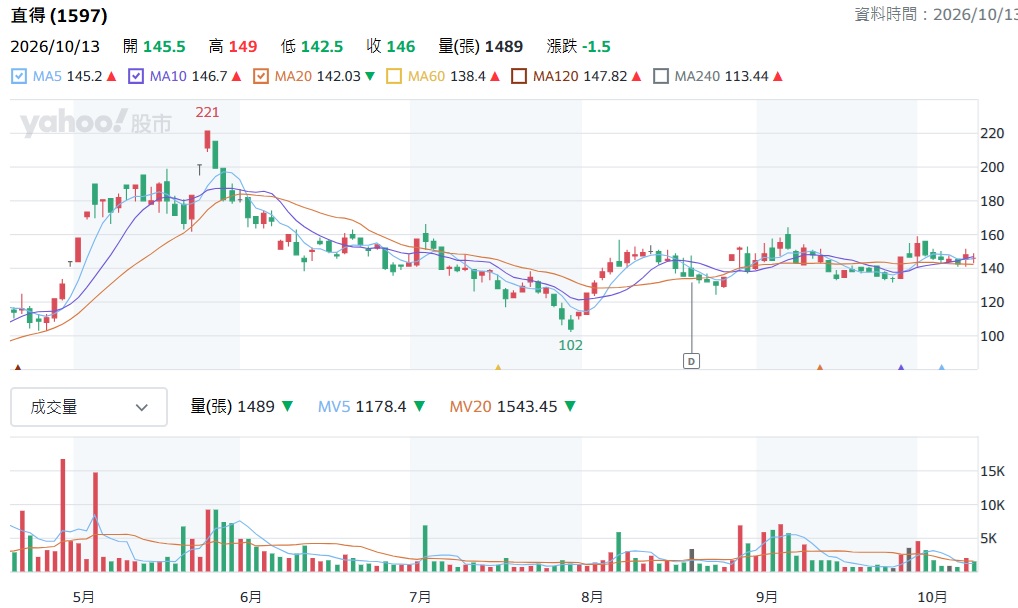Click the red up arrow beside MA60 value
The width and height of the screenshot is (1018, 608).
coord(495,77)
